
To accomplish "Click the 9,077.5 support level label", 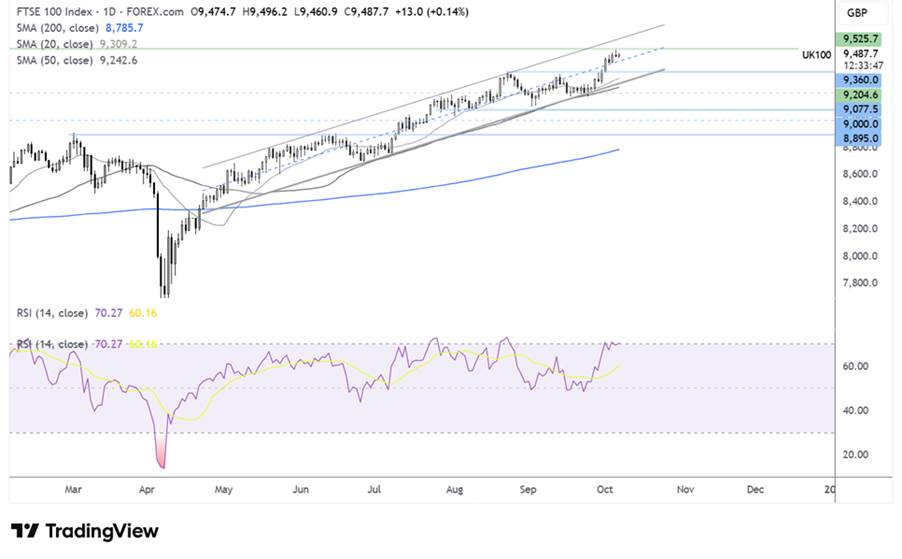I will pos(859,109).
